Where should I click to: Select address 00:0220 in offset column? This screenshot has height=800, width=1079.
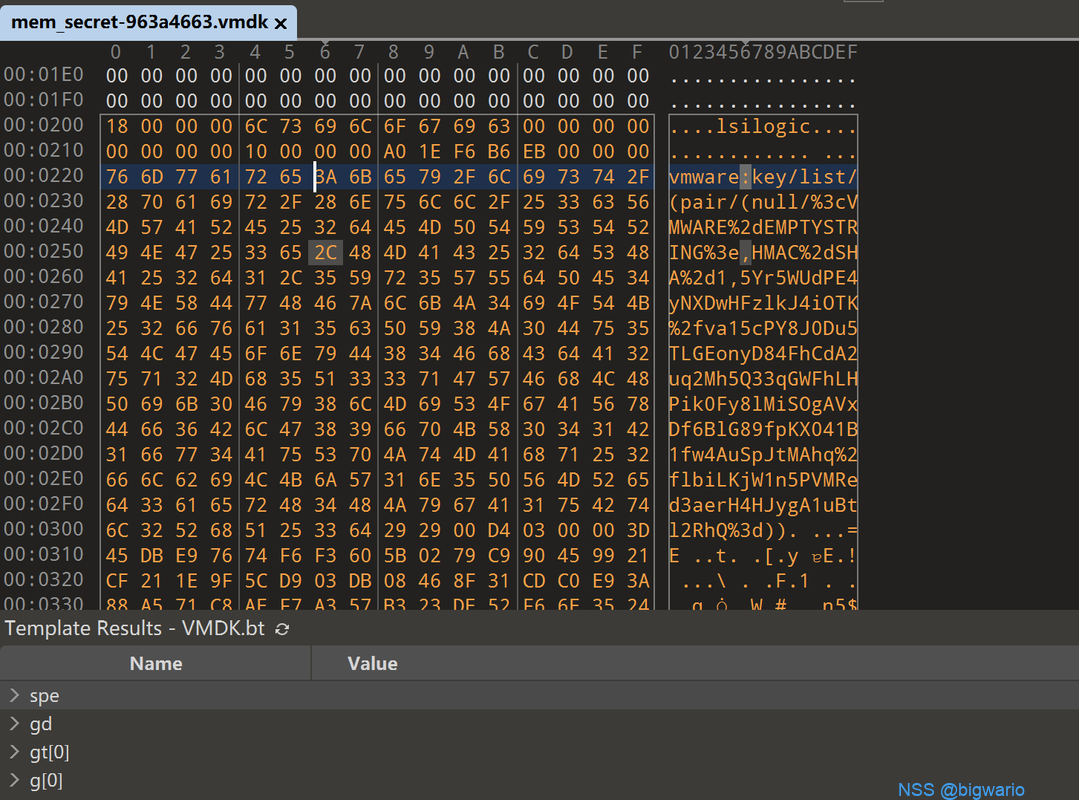coord(43,177)
